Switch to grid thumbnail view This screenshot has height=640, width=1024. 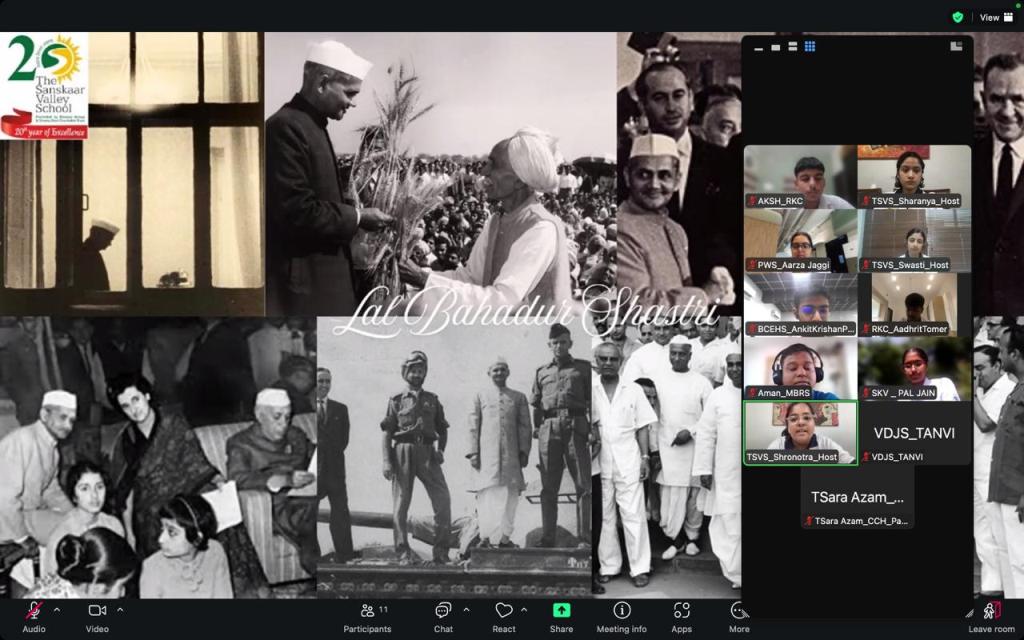pos(810,46)
